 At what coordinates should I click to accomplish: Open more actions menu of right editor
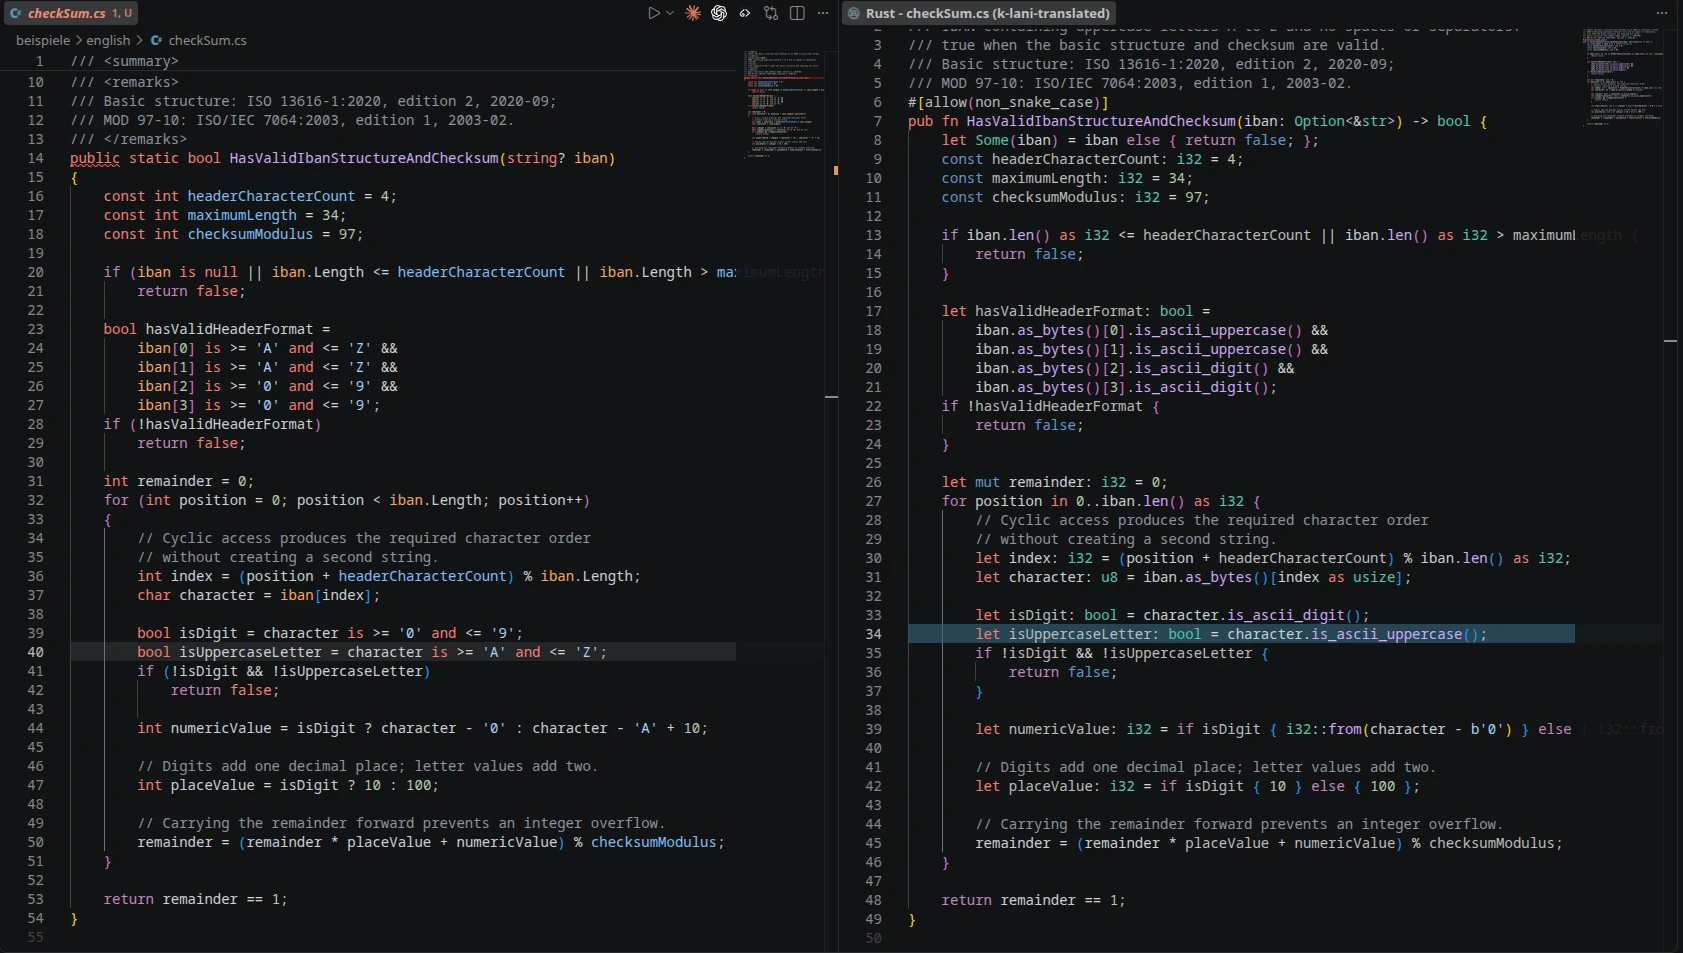pyautogui.click(x=1662, y=13)
